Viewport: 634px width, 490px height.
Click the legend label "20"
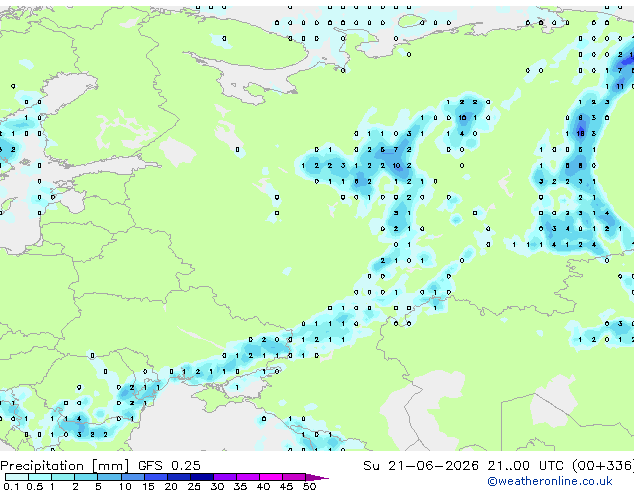point(171,486)
